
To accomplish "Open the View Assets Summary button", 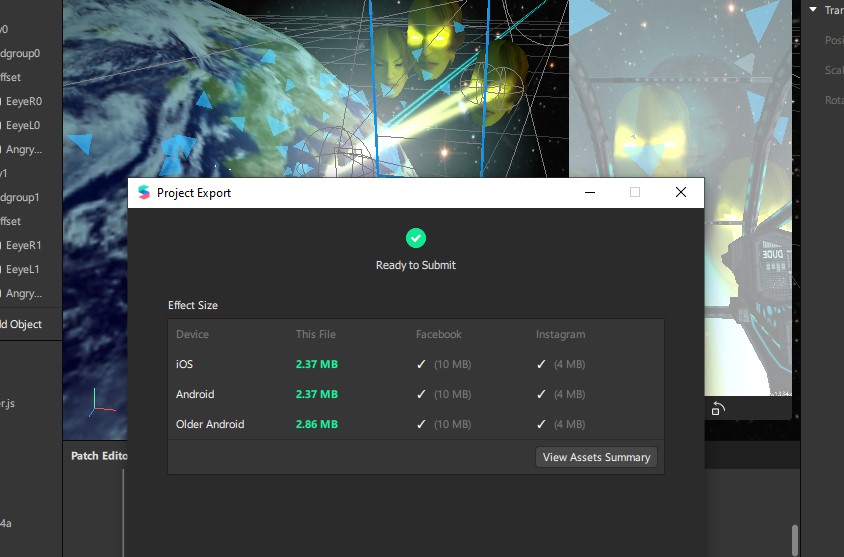I will pos(596,457).
